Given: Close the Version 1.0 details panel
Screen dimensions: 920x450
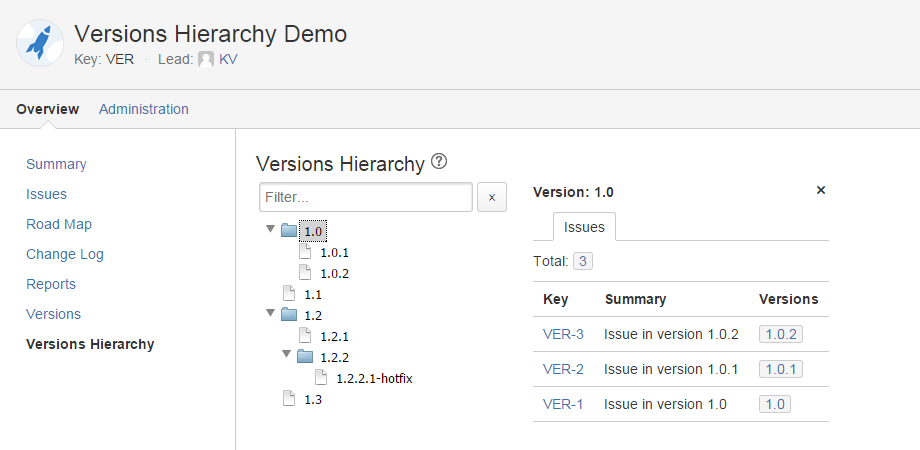Looking at the screenshot, I should (x=821, y=190).
